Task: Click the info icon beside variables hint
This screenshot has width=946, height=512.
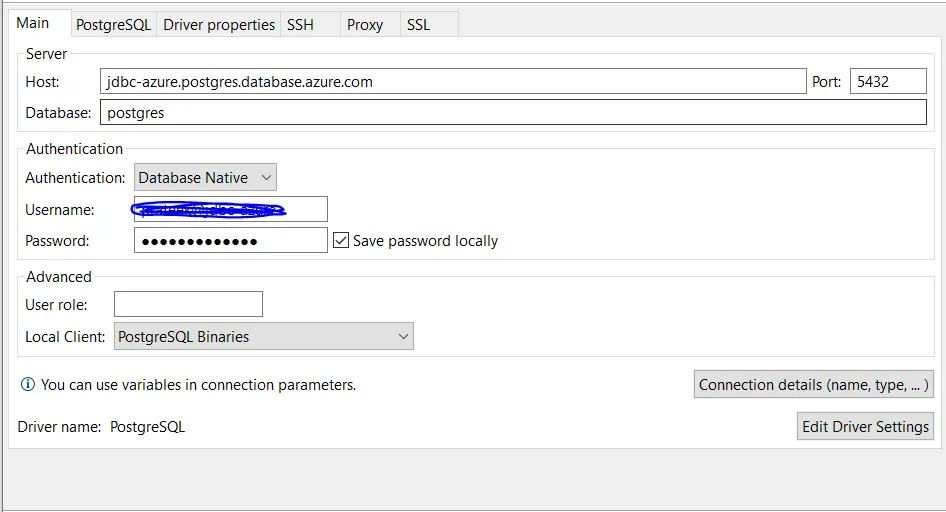Action: [x=28, y=384]
